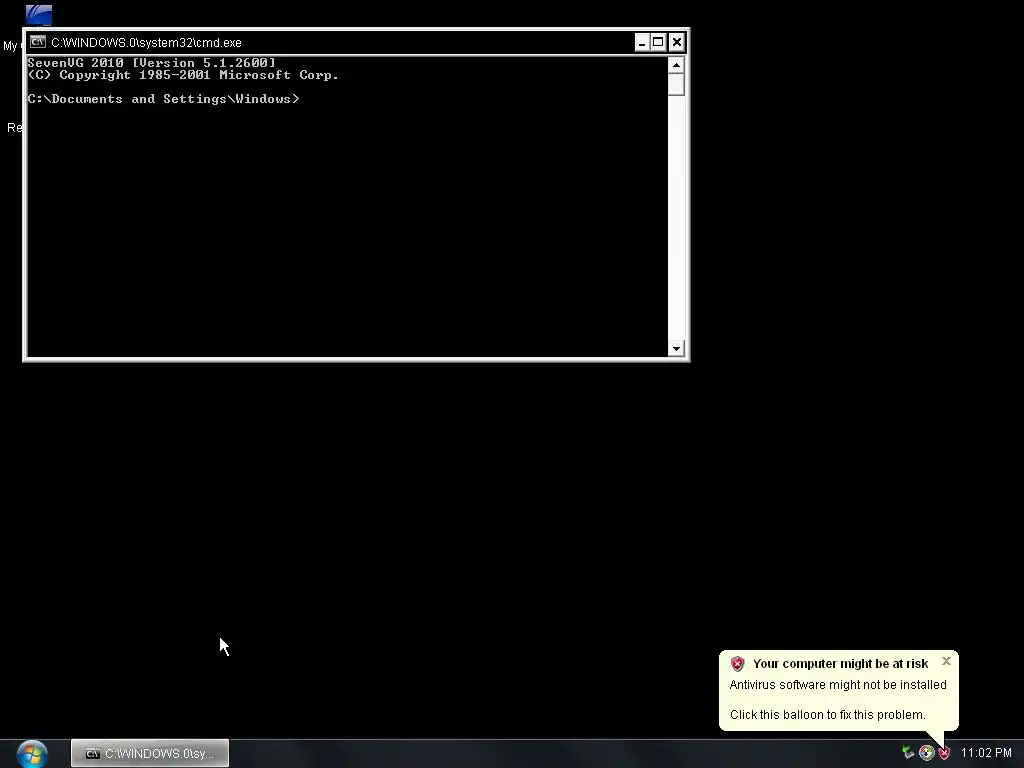
Task: Click the cmd window scrollbar thumb
Action: coord(676,84)
